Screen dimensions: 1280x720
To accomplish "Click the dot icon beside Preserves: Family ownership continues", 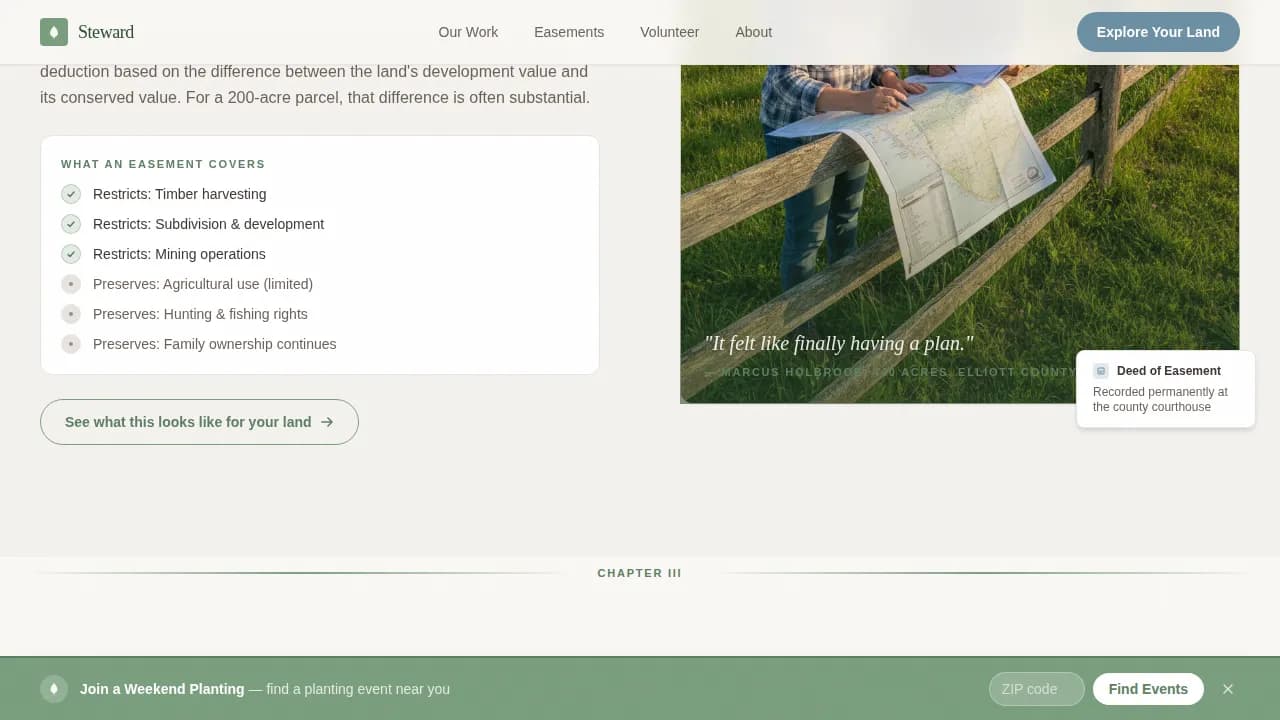I will pos(71,344).
